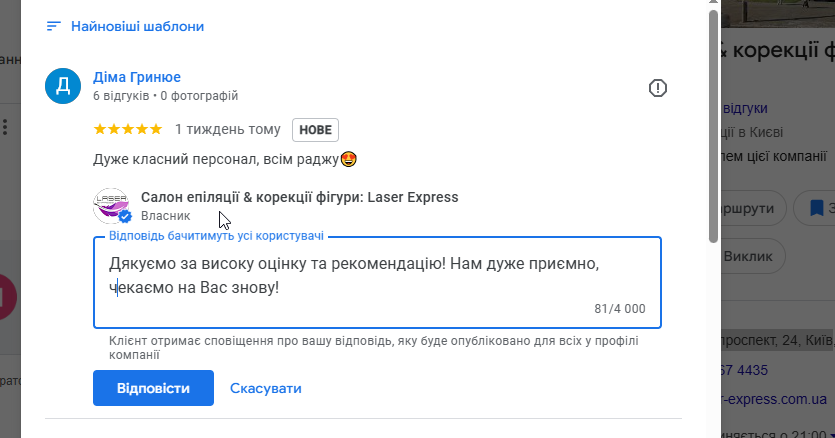Cancel the reply with Скасувати
Screen dimensions: 835x438
tap(265, 388)
